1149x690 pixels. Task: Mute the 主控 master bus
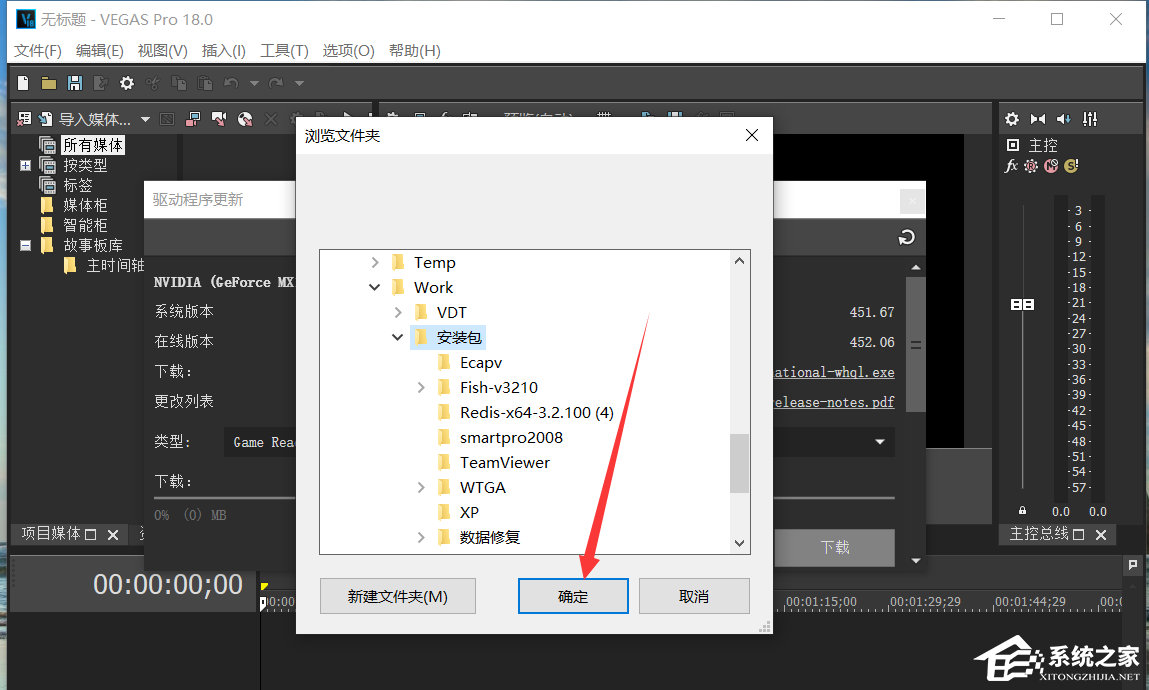pyautogui.click(x=1051, y=166)
